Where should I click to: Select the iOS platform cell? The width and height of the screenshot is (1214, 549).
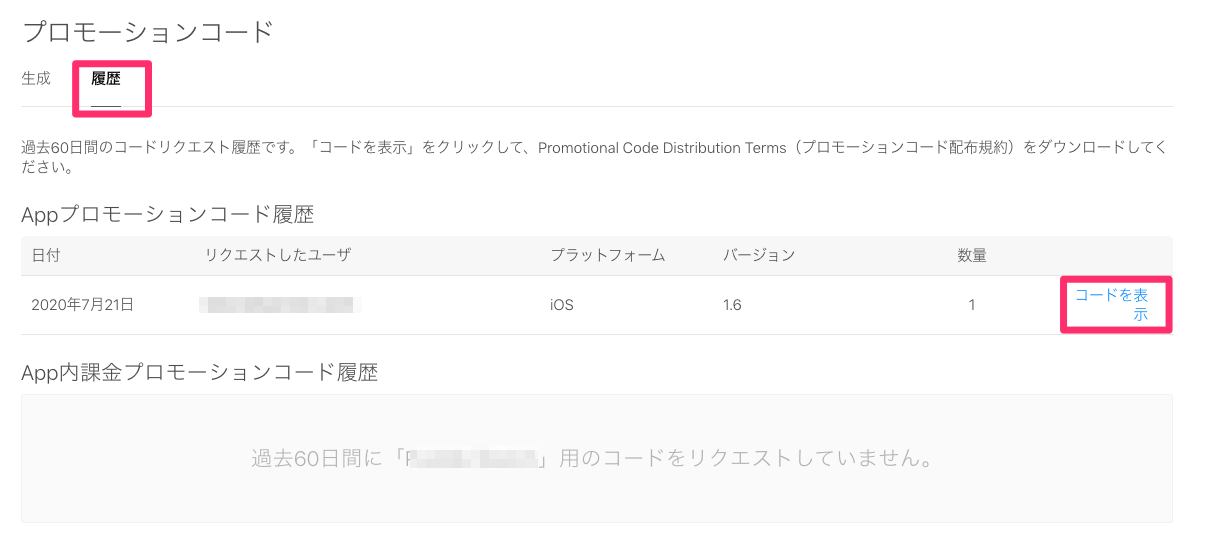562,305
